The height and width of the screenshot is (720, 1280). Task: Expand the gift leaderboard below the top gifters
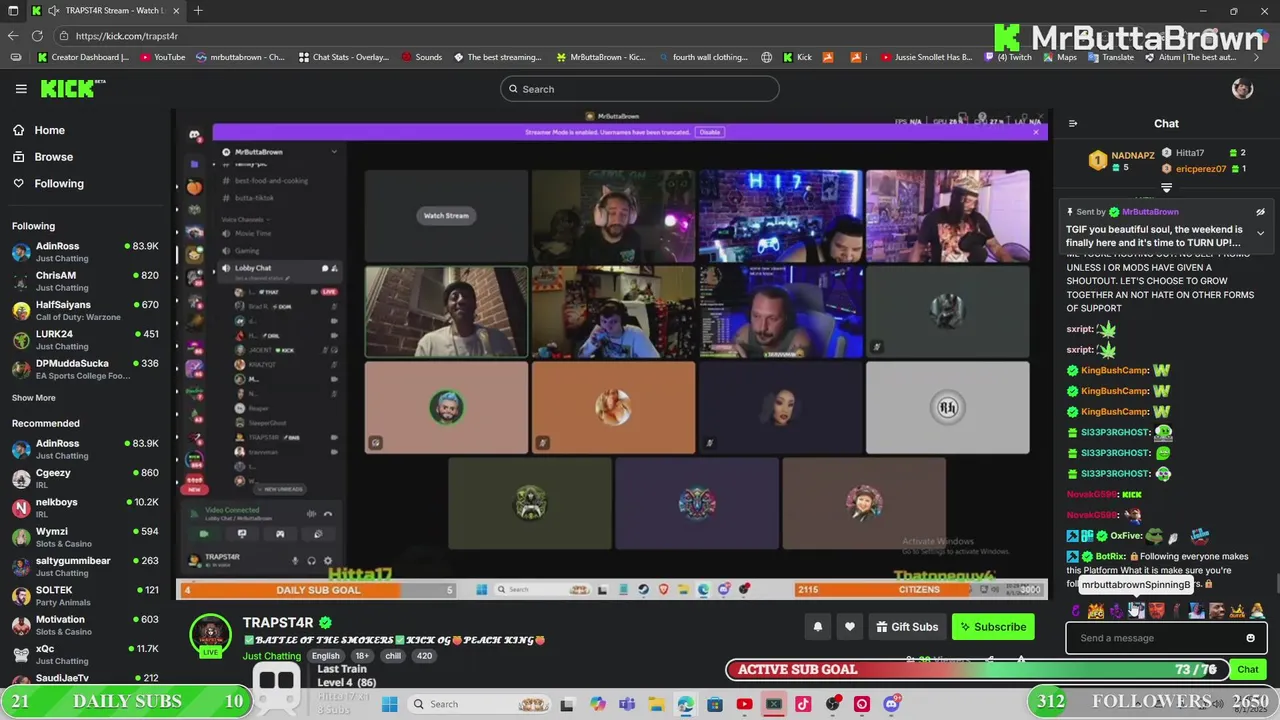tap(1166, 188)
